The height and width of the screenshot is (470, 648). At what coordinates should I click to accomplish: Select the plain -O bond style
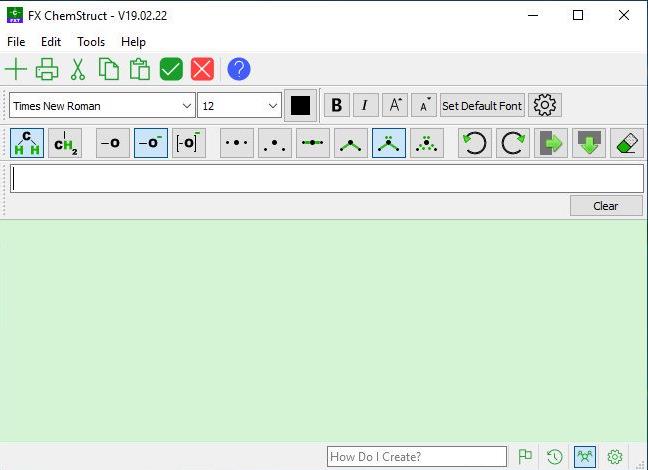coord(113,143)
